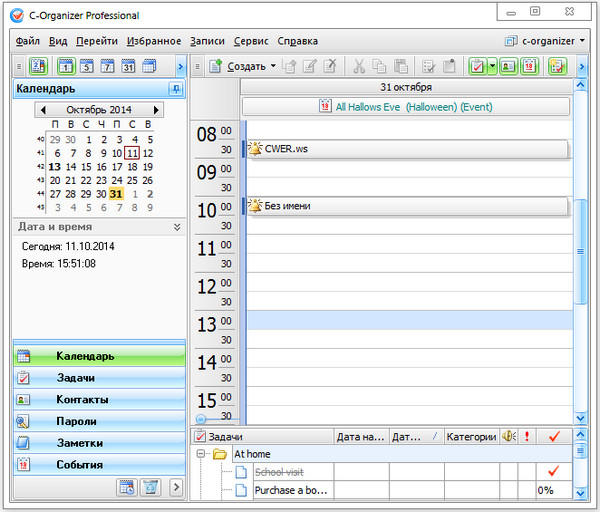The width and height of the screenshot is (600, 512).
Task: Open the Задачи section in sidebar
Action: click(x=98, y=378)
